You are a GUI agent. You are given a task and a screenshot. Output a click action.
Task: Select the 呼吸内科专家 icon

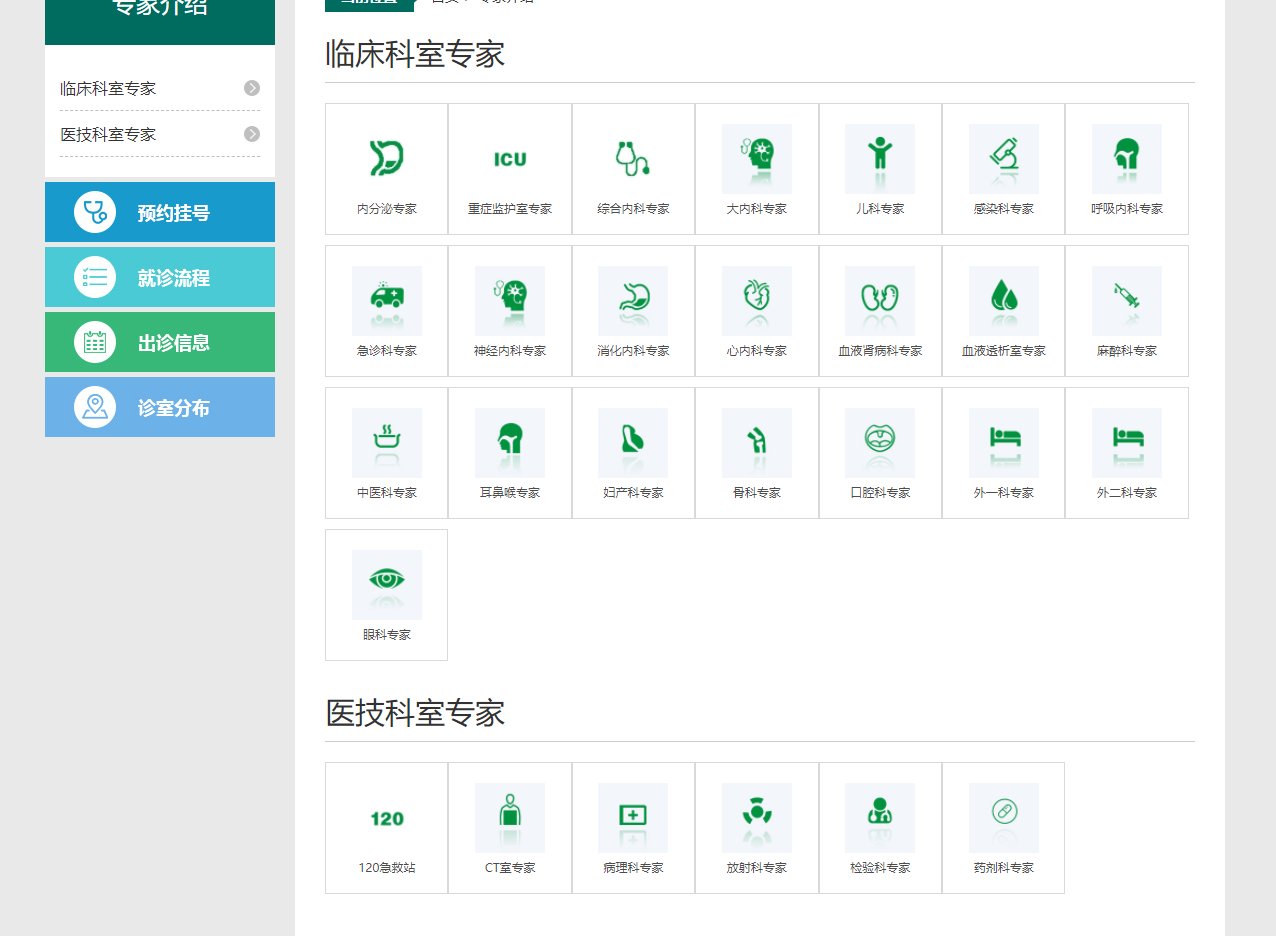click(x=1127, y=158)
